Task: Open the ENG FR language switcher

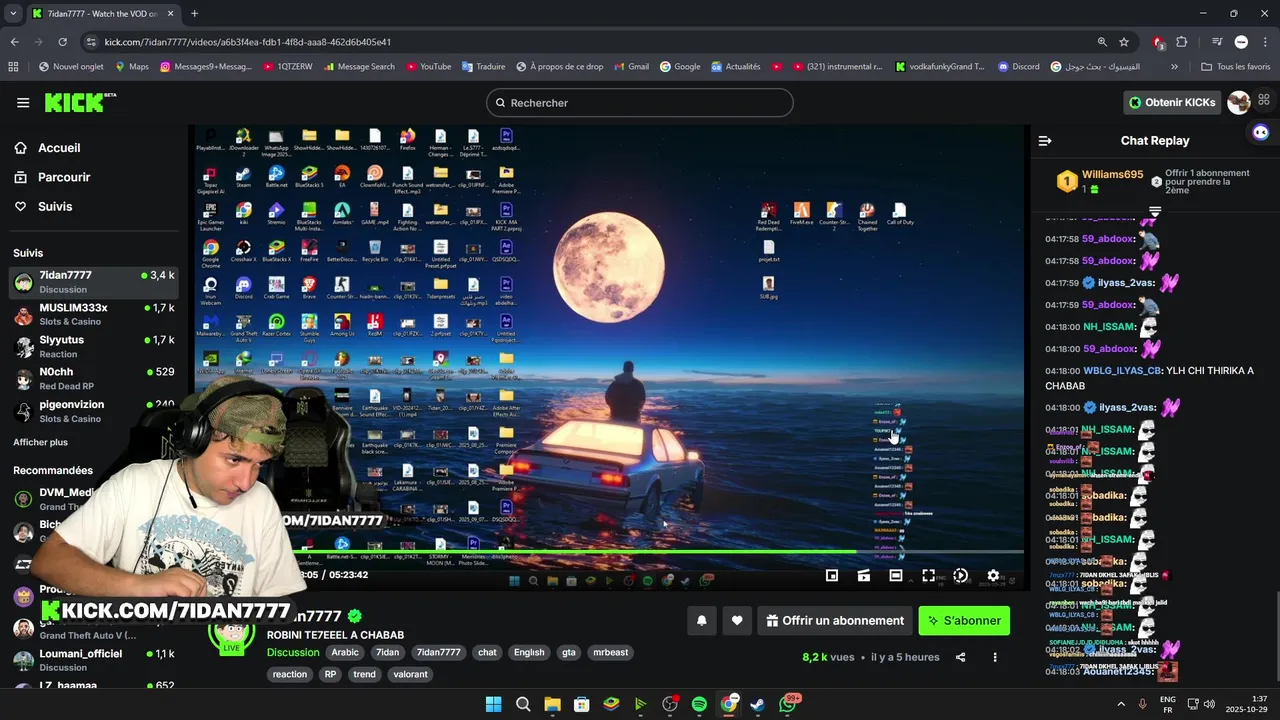Action: click(1167, 704)
